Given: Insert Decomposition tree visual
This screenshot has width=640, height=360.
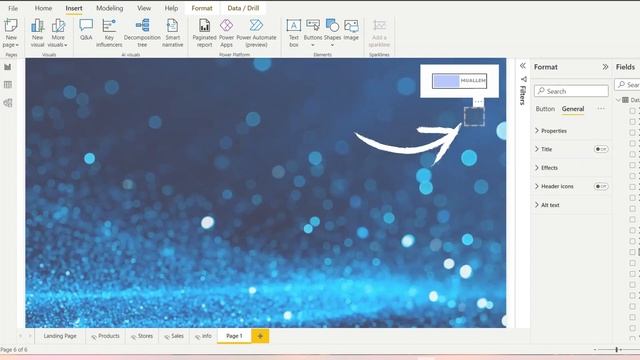Looking at the screenshot, I should pyautogui.click(x=142, y=33).
